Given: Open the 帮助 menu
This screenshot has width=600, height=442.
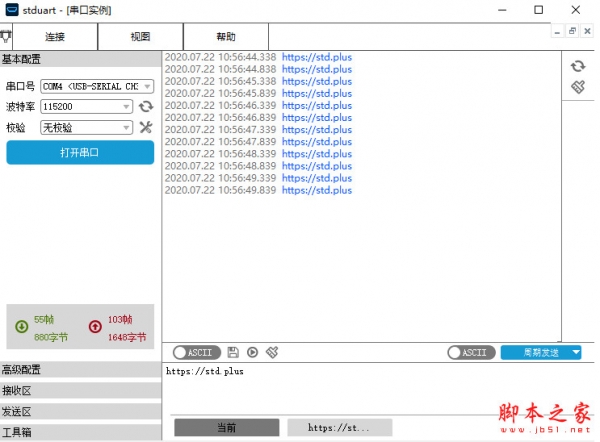Looking at the screenshot, I should click(x=226, y=37).
